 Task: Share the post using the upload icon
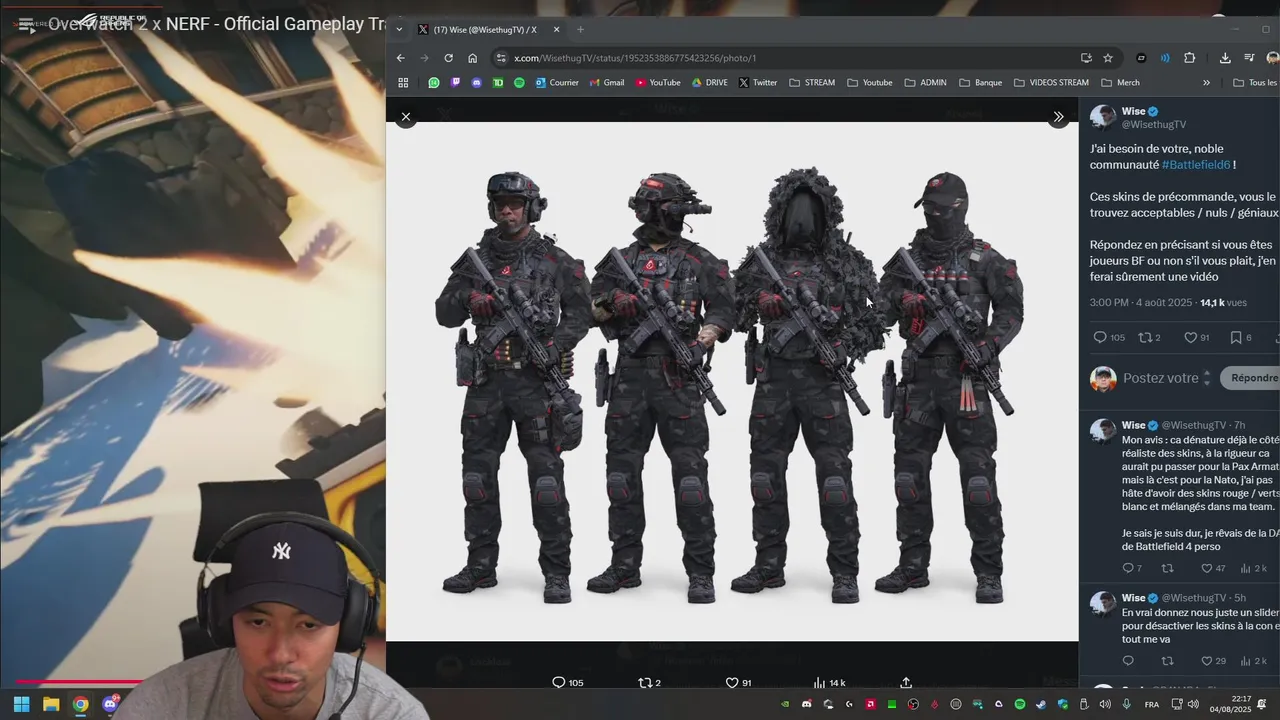[906, 683]
